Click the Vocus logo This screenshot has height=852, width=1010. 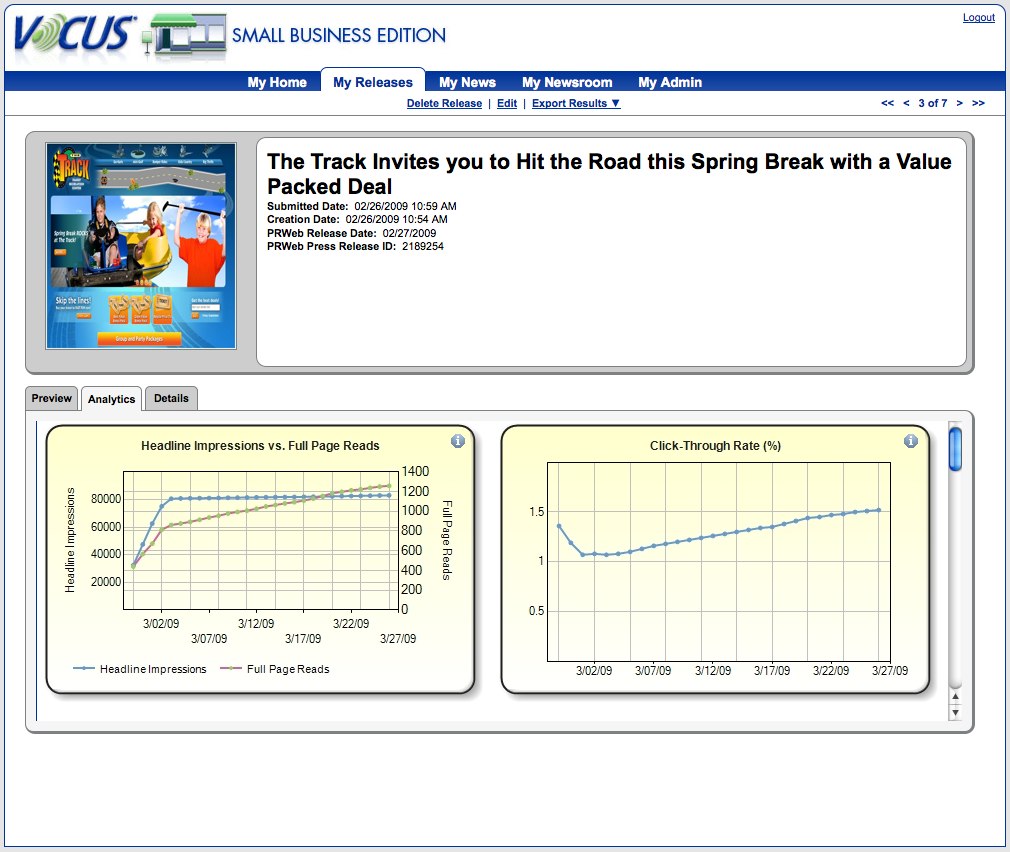point(74,33)
